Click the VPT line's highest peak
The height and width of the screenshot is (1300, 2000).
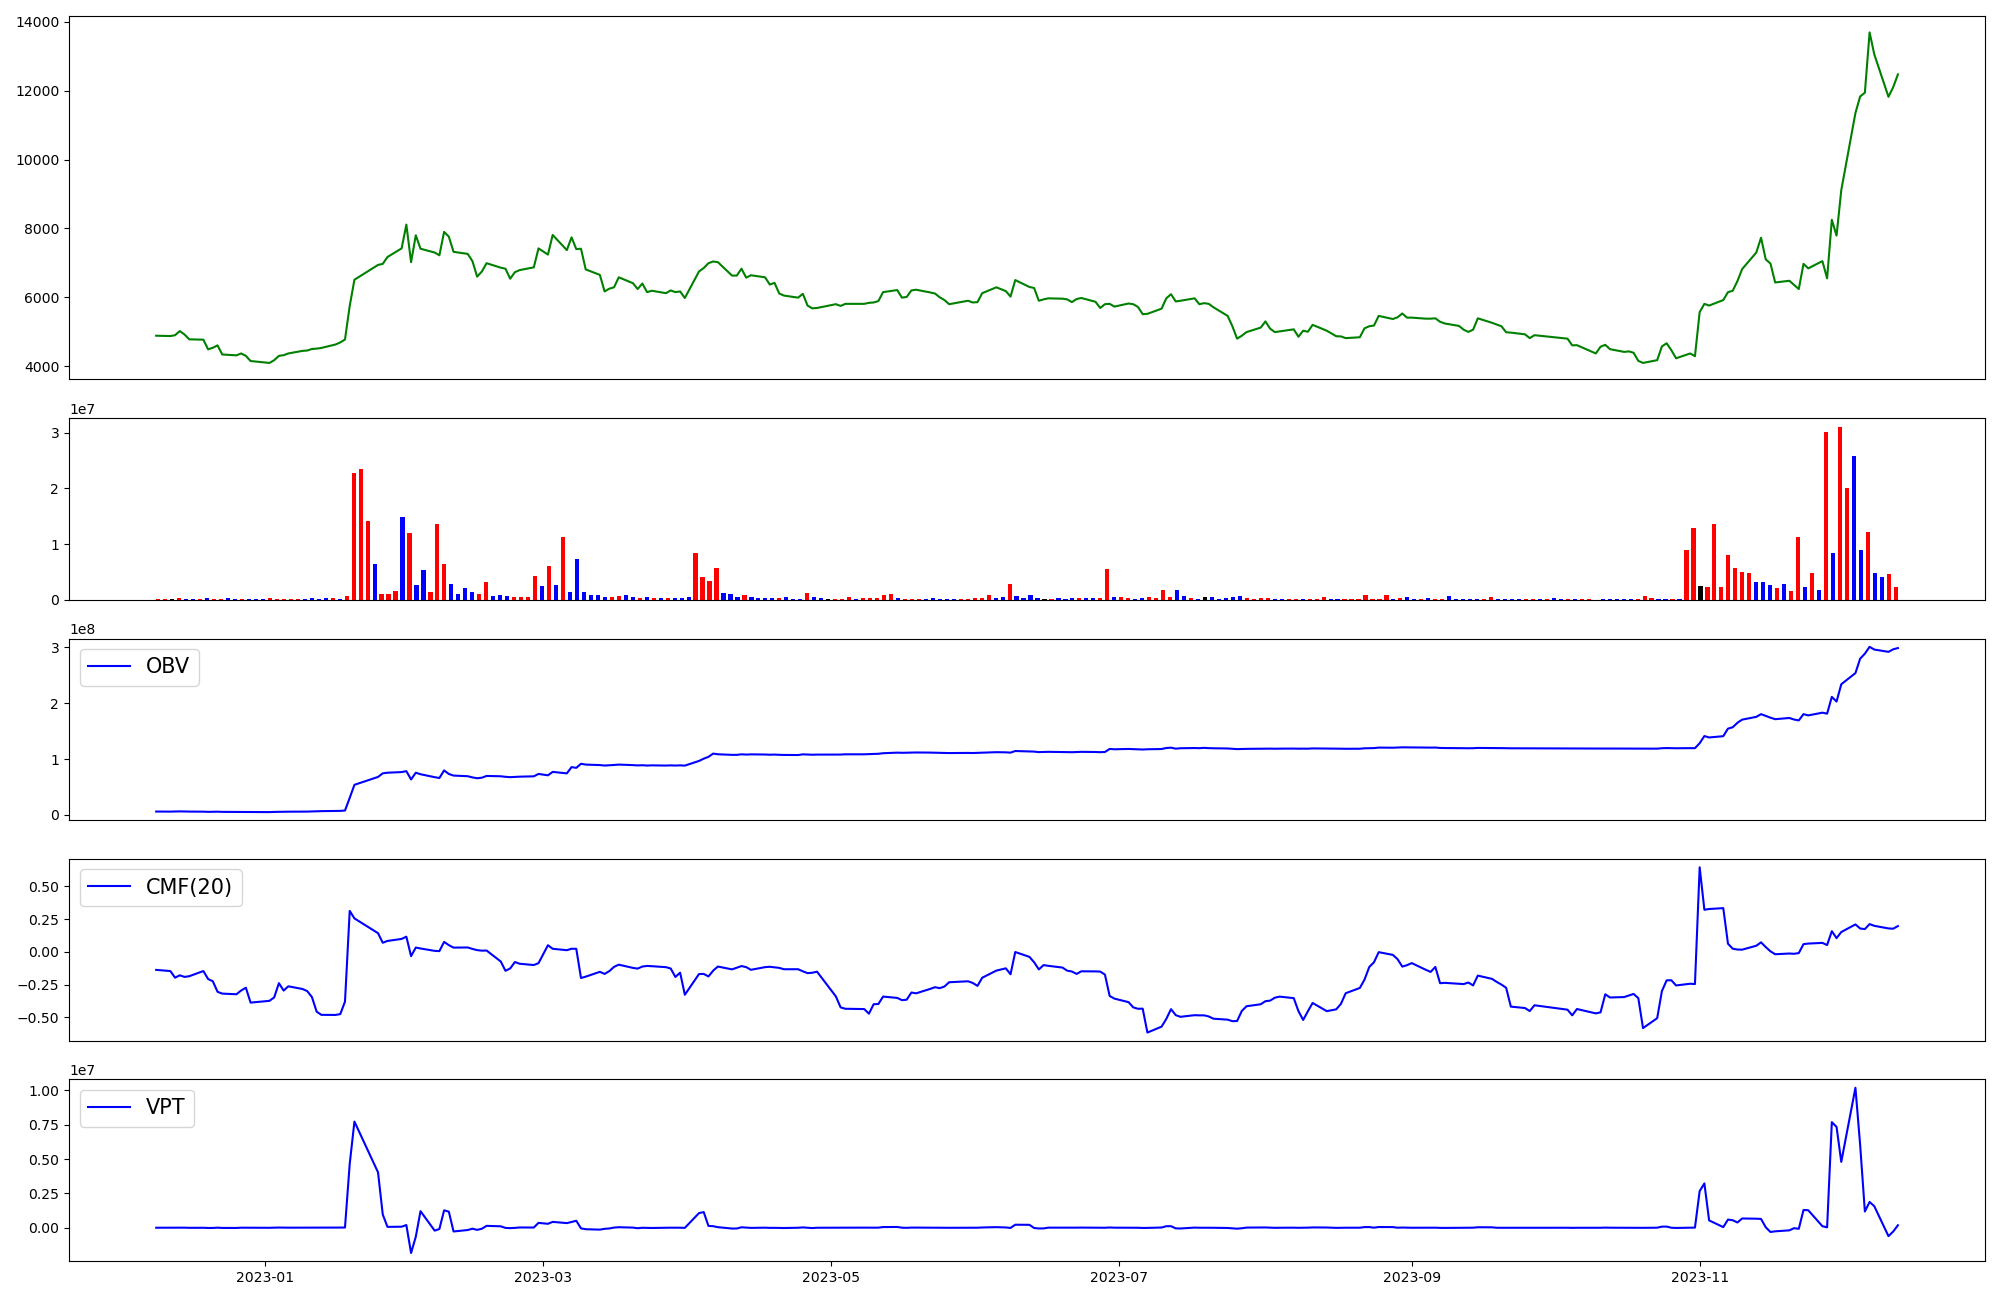tap(1855, 1089)
